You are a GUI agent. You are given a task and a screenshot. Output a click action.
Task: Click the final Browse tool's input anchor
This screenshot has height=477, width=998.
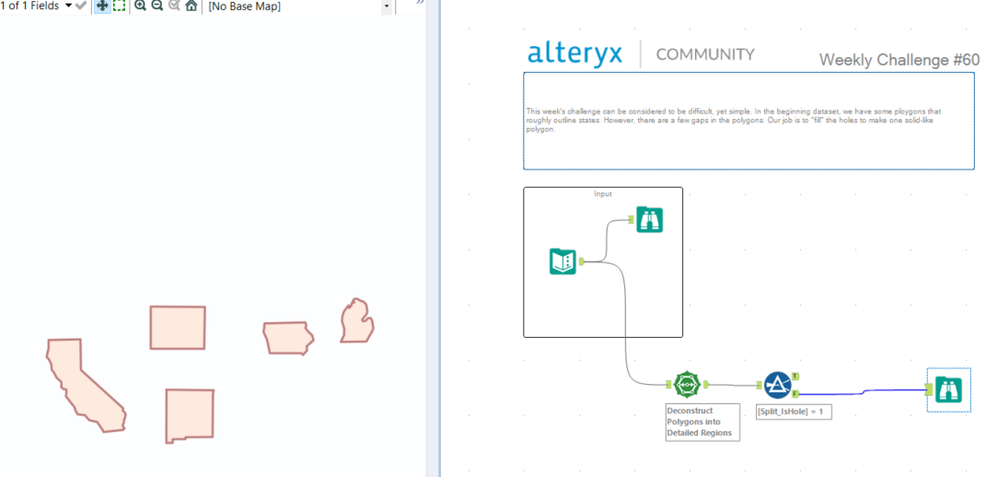930,389
